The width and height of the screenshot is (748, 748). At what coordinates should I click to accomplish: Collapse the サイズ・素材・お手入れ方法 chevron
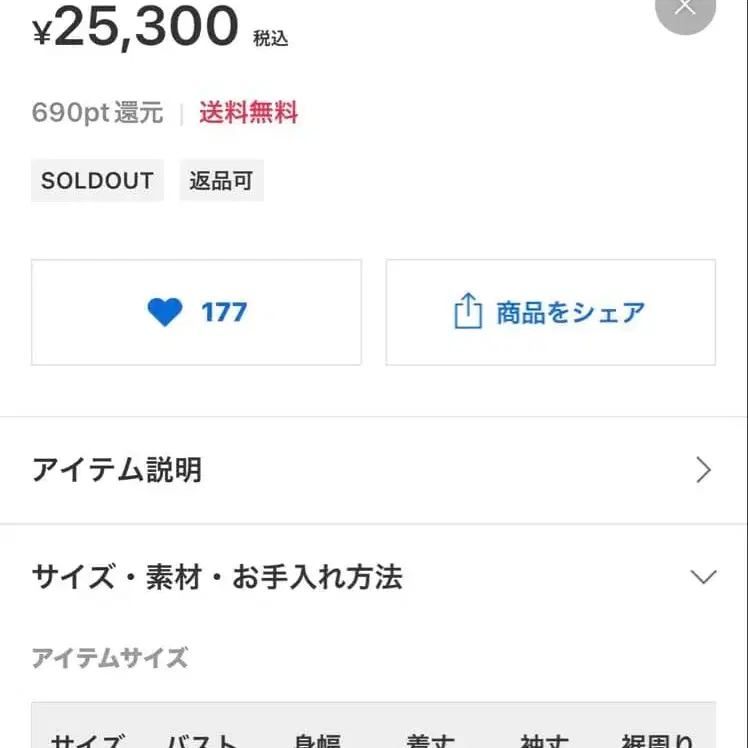(x=703, y=577)
